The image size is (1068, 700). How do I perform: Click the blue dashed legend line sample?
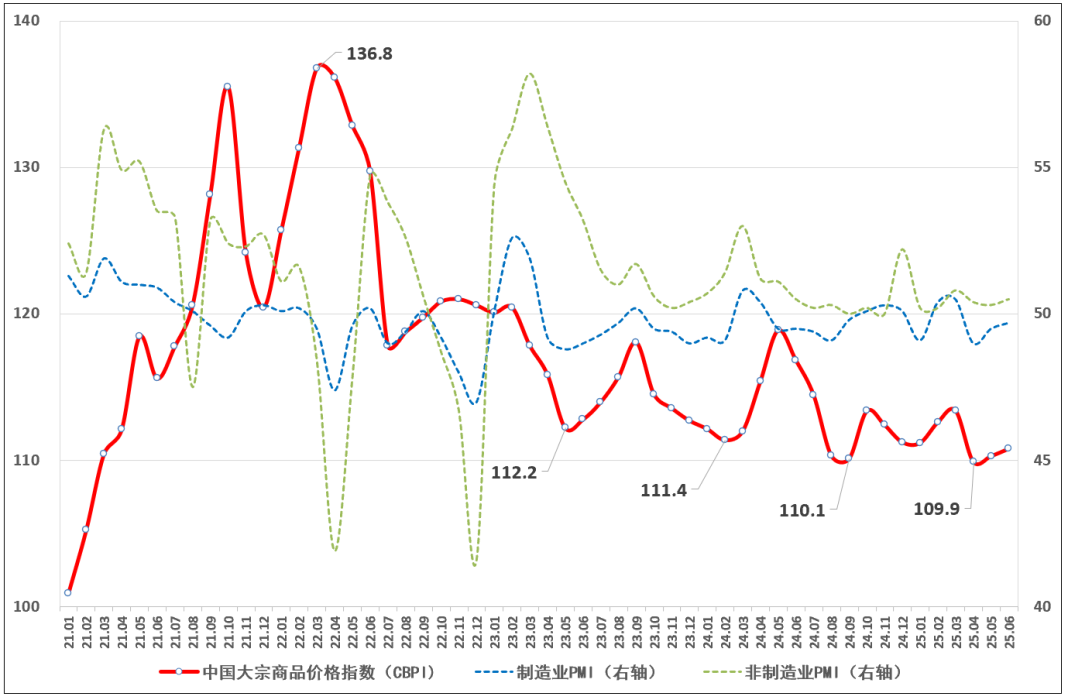[494, 672]
